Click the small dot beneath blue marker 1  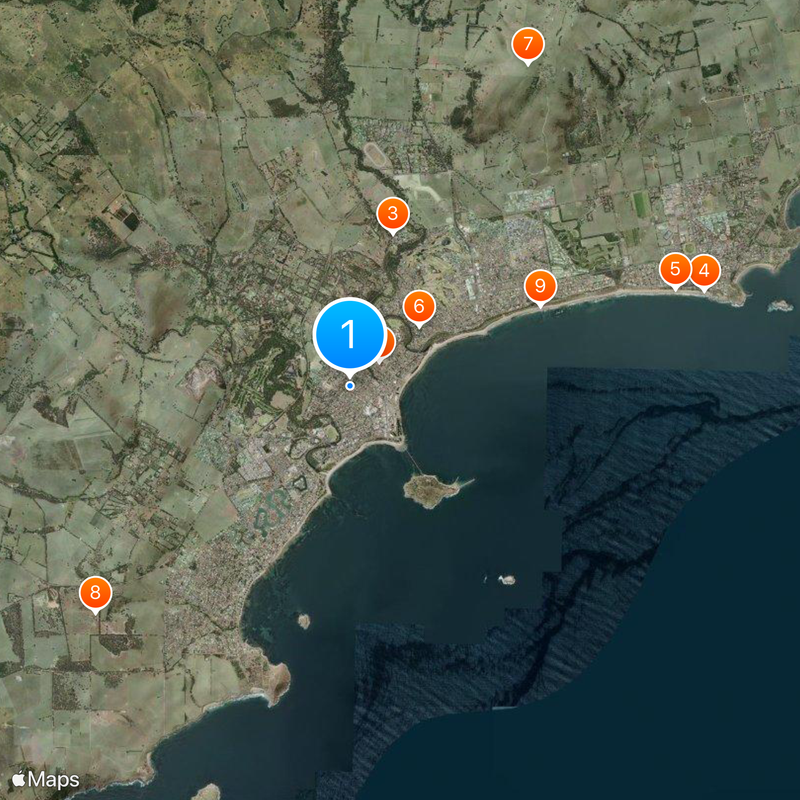[350, 383]
